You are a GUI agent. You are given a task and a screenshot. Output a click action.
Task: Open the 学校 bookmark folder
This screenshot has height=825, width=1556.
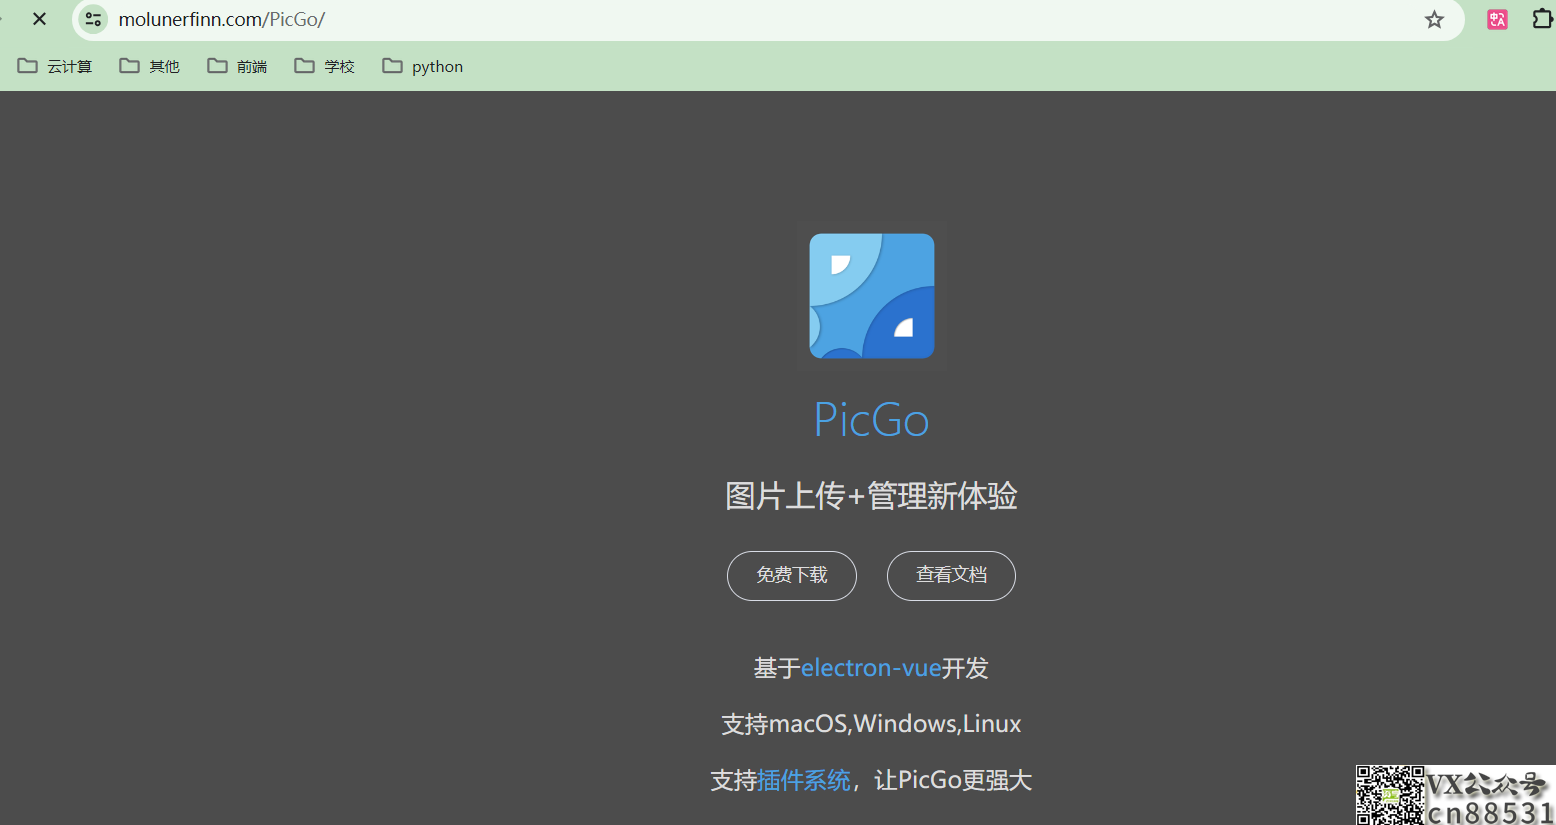[x=325, y=66]
